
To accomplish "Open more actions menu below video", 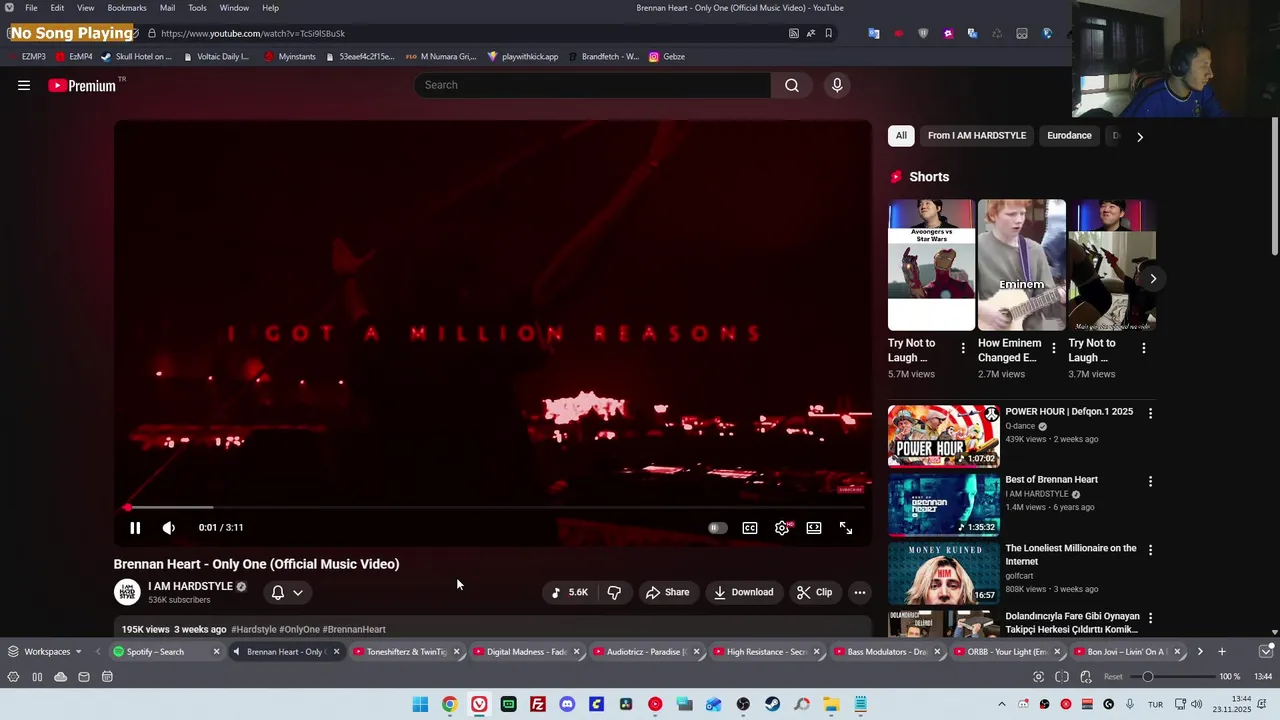I will (859, 592).
